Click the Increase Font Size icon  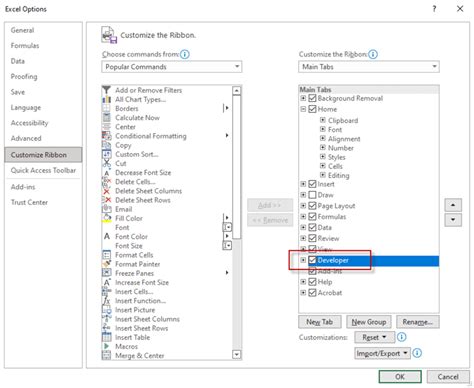106,282
